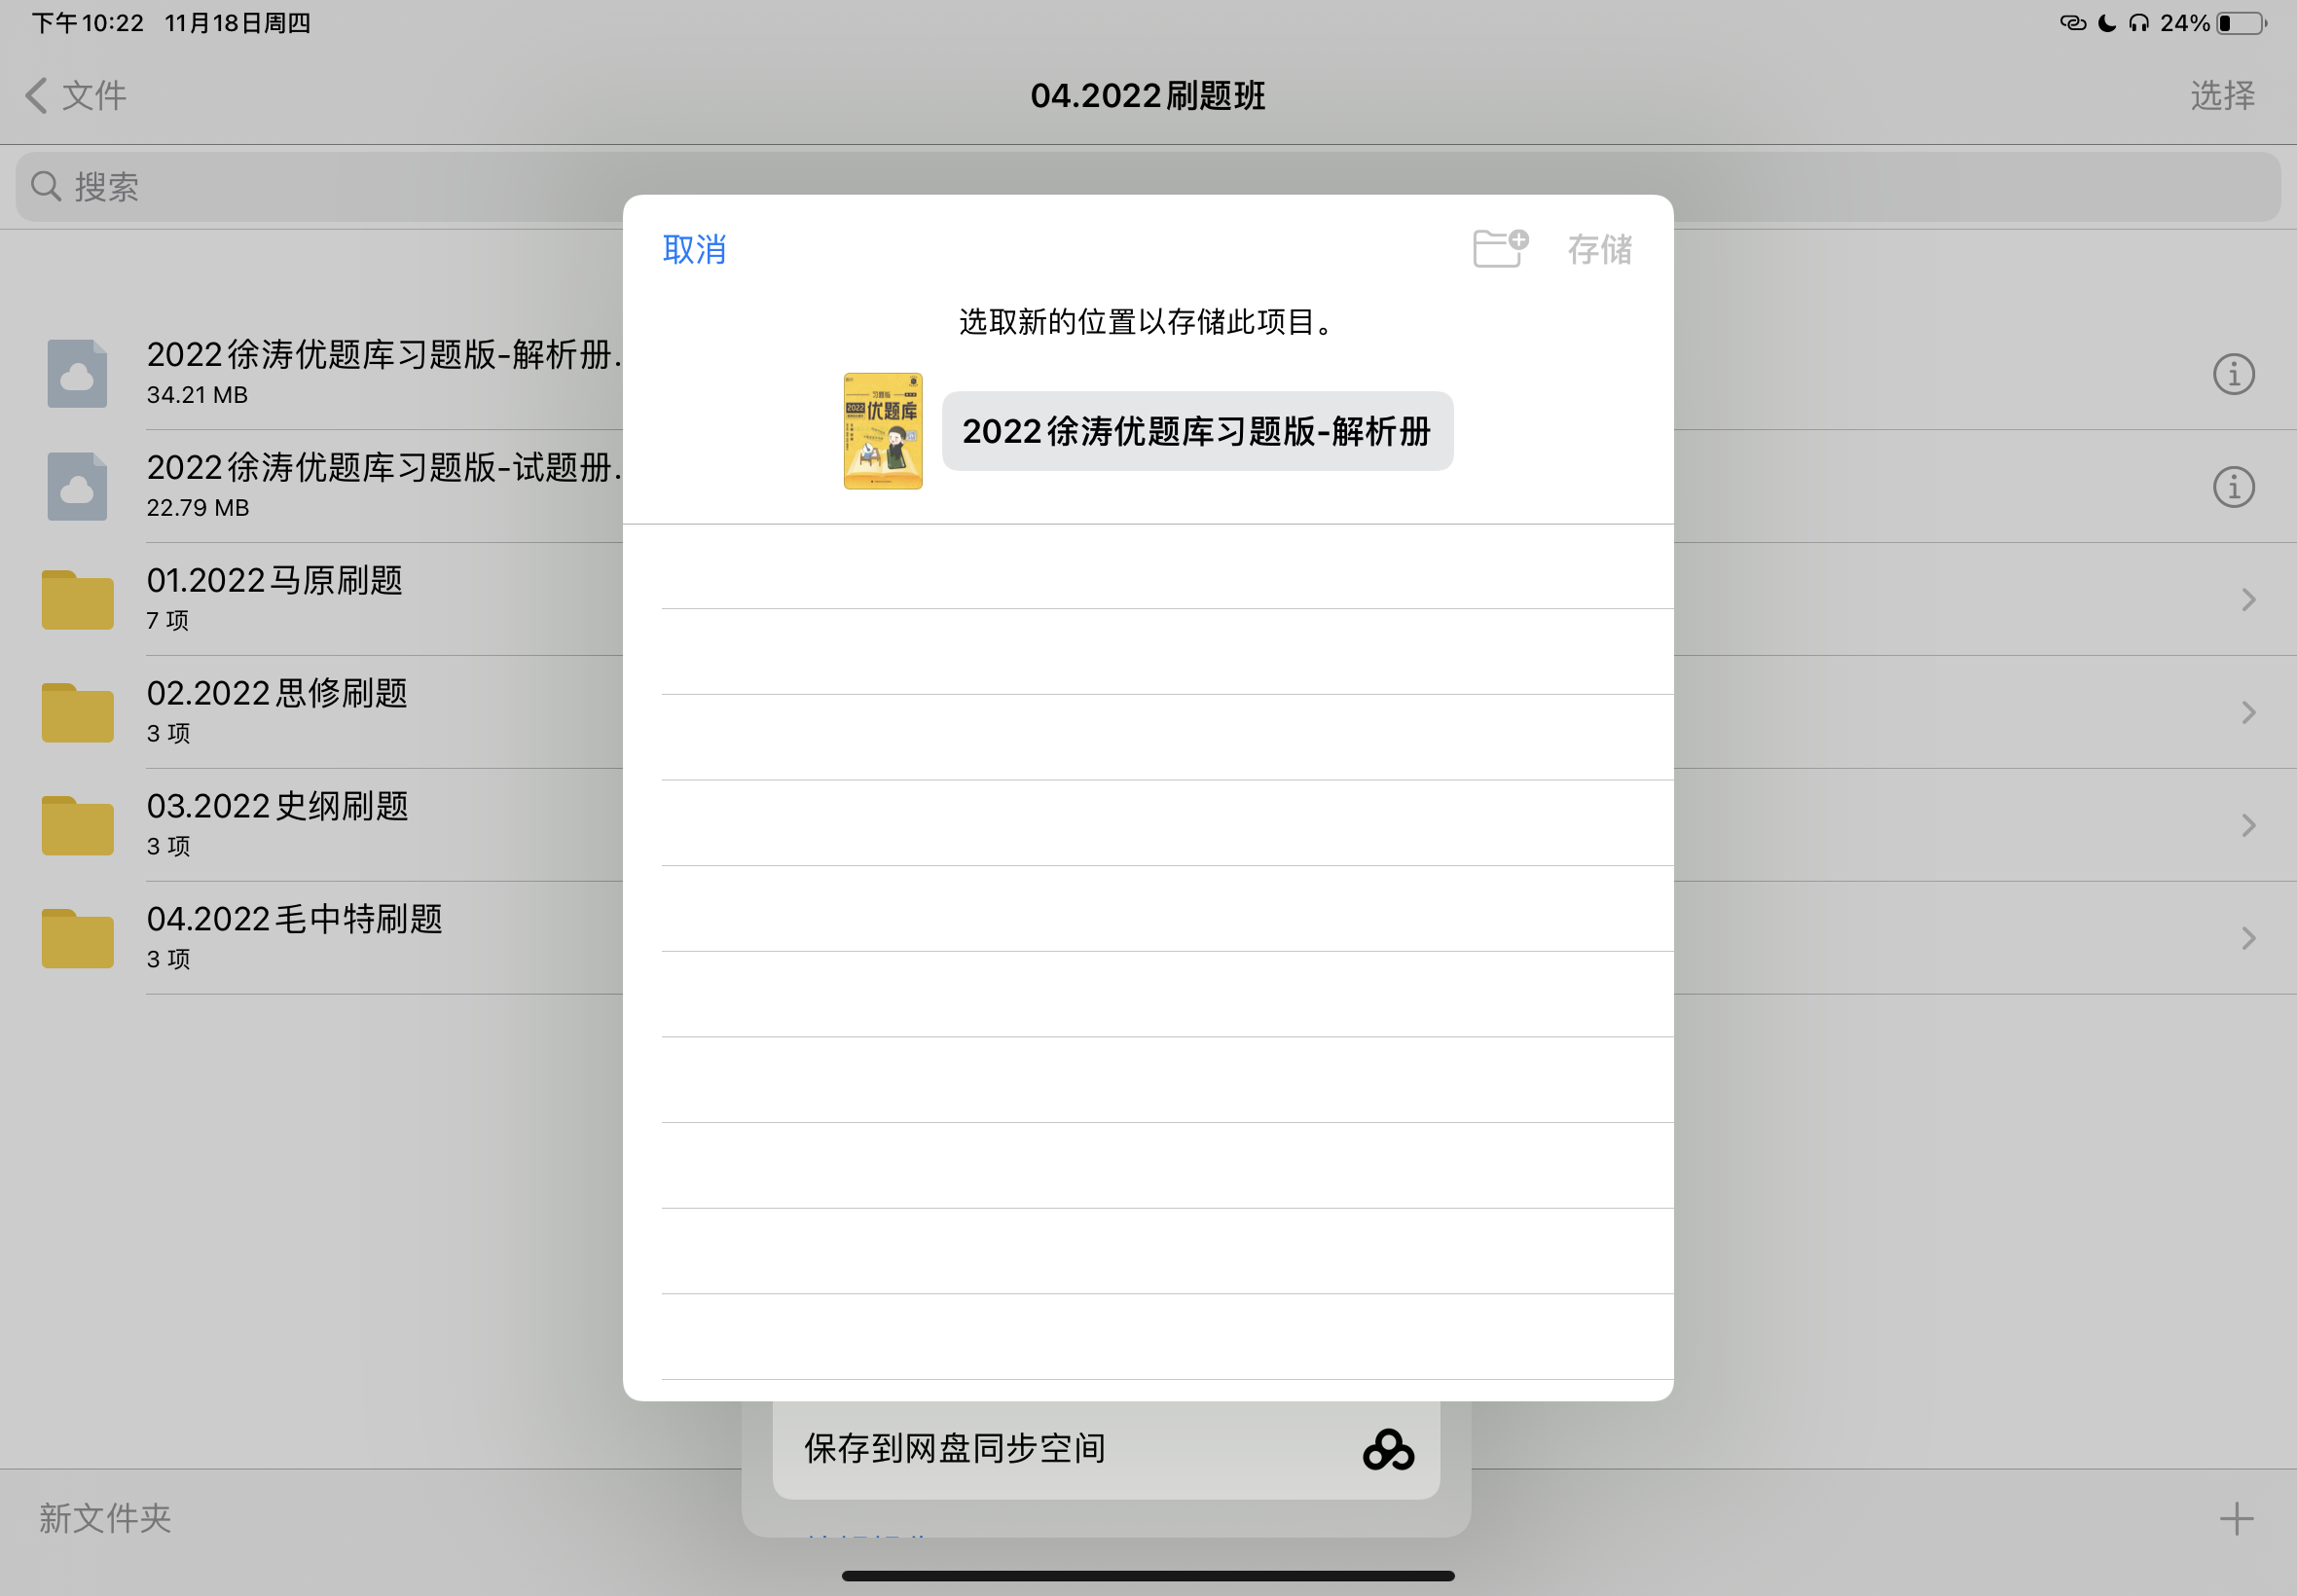The height and width of the screenshot is (1596, 2297).
Task: Expand chevron for 04.2022毛中特刷题 row
Action: tap(2248, 938)
